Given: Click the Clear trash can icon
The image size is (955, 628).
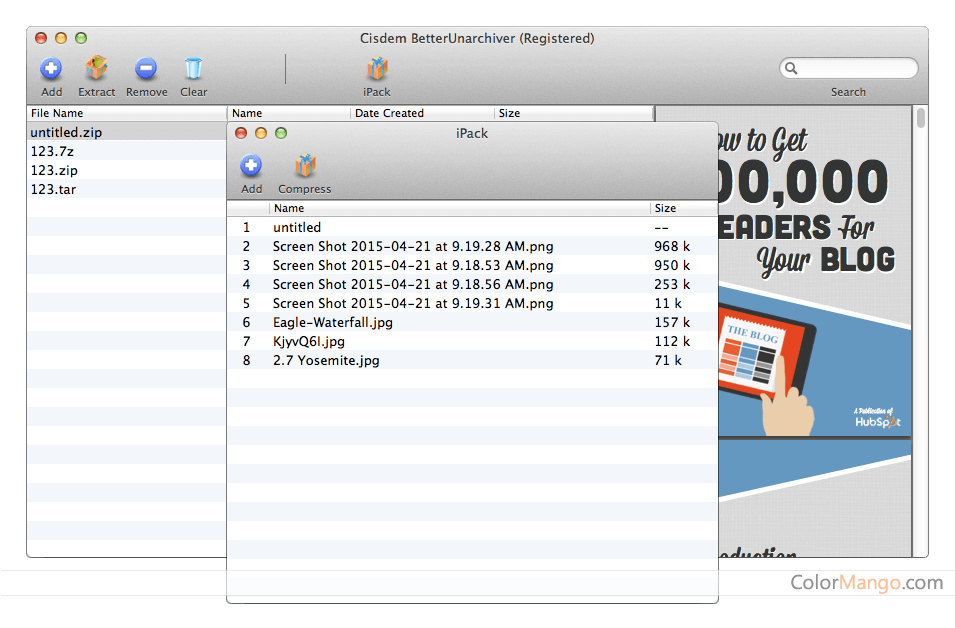Looking at the screenshot, I should (x=193, y=70).
